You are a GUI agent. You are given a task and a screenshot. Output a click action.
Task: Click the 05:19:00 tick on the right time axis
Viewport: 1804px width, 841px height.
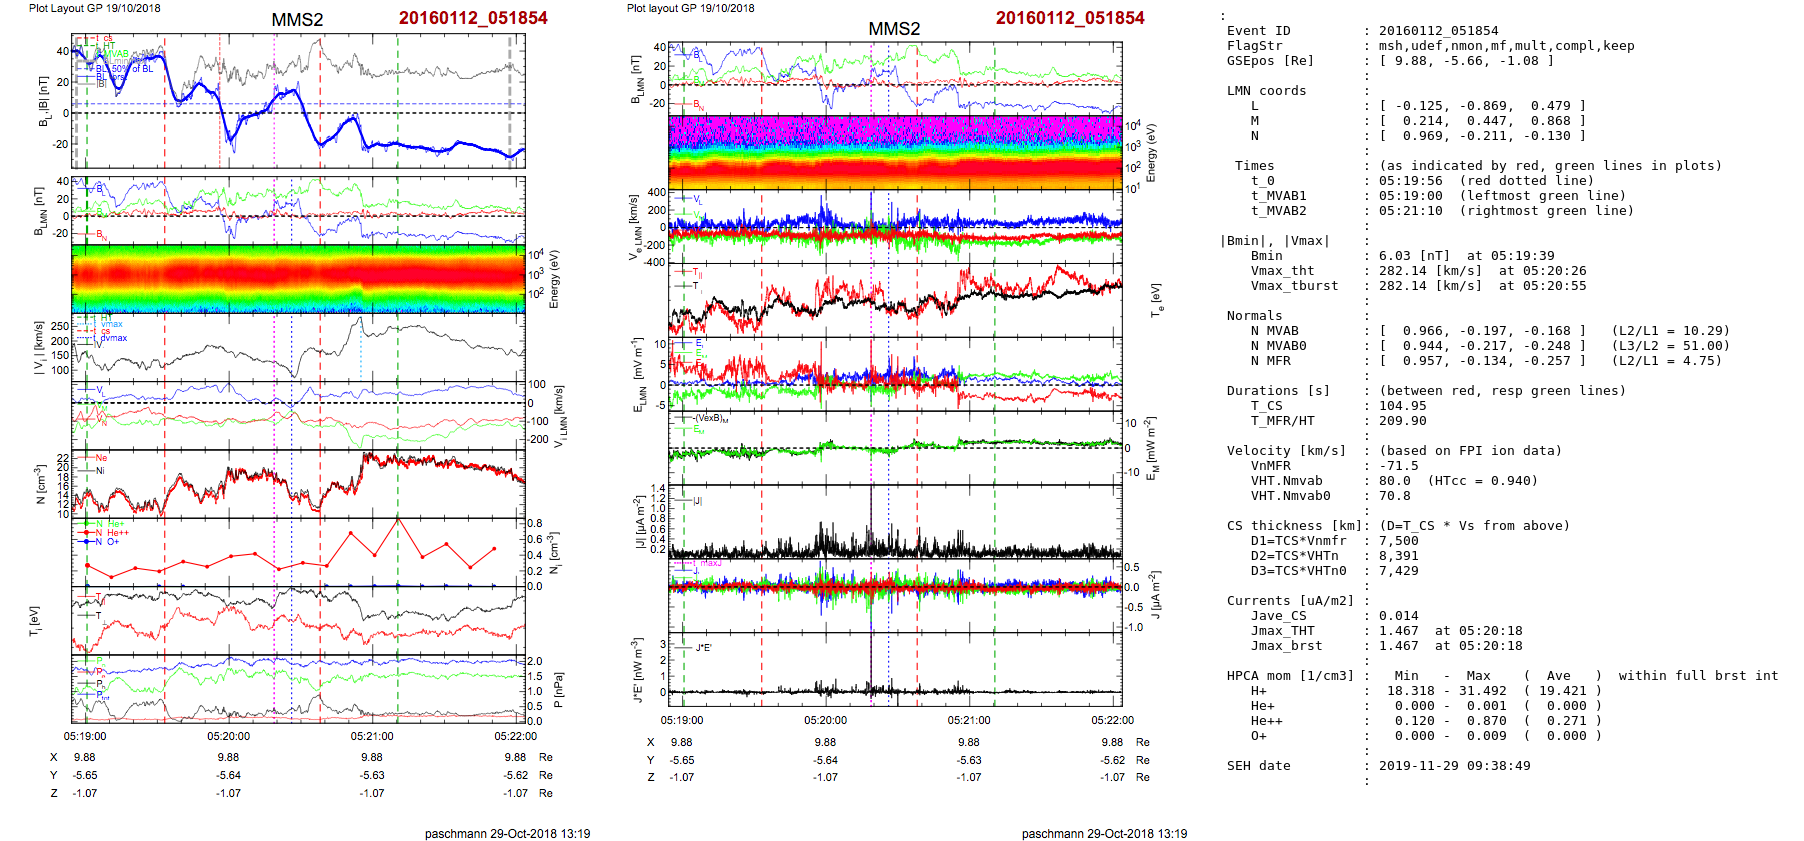[x=682, y=720]
